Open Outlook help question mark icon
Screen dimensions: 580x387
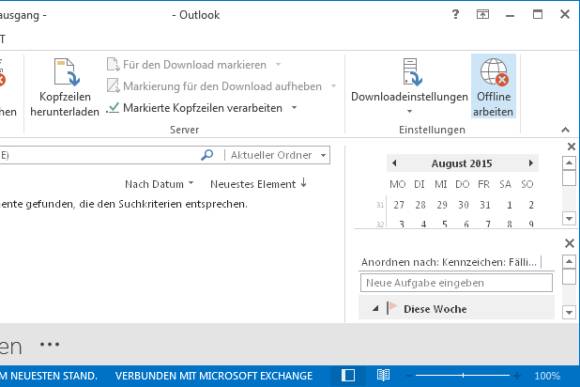(x=455, y=15)
